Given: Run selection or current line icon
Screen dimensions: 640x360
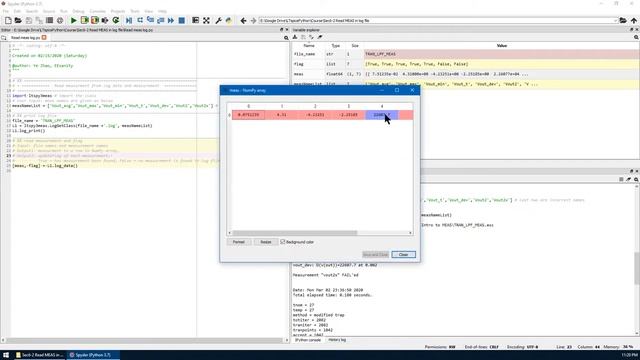Looking at the screenshot, I should point(105,20).
